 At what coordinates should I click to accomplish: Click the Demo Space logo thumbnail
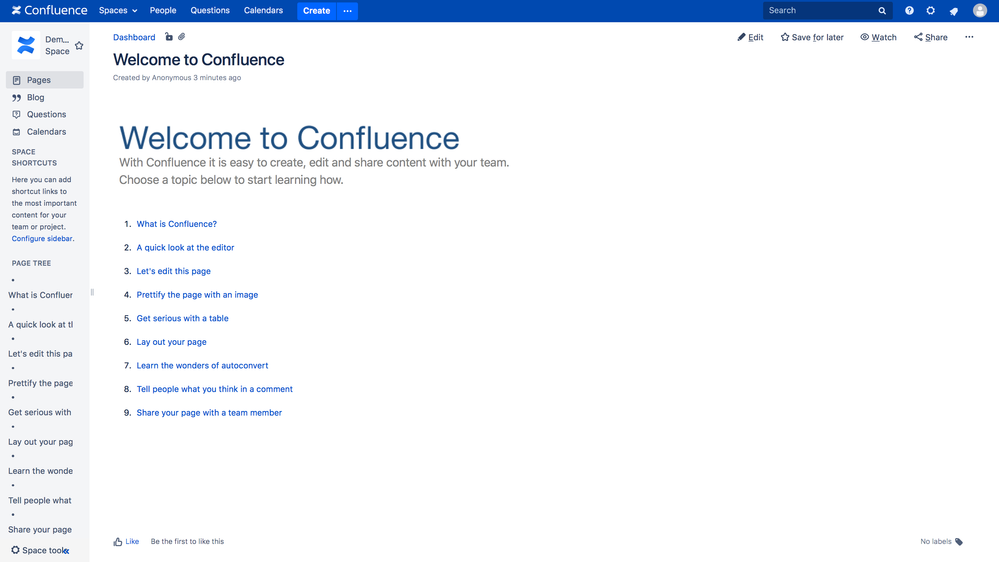(26, 45)
